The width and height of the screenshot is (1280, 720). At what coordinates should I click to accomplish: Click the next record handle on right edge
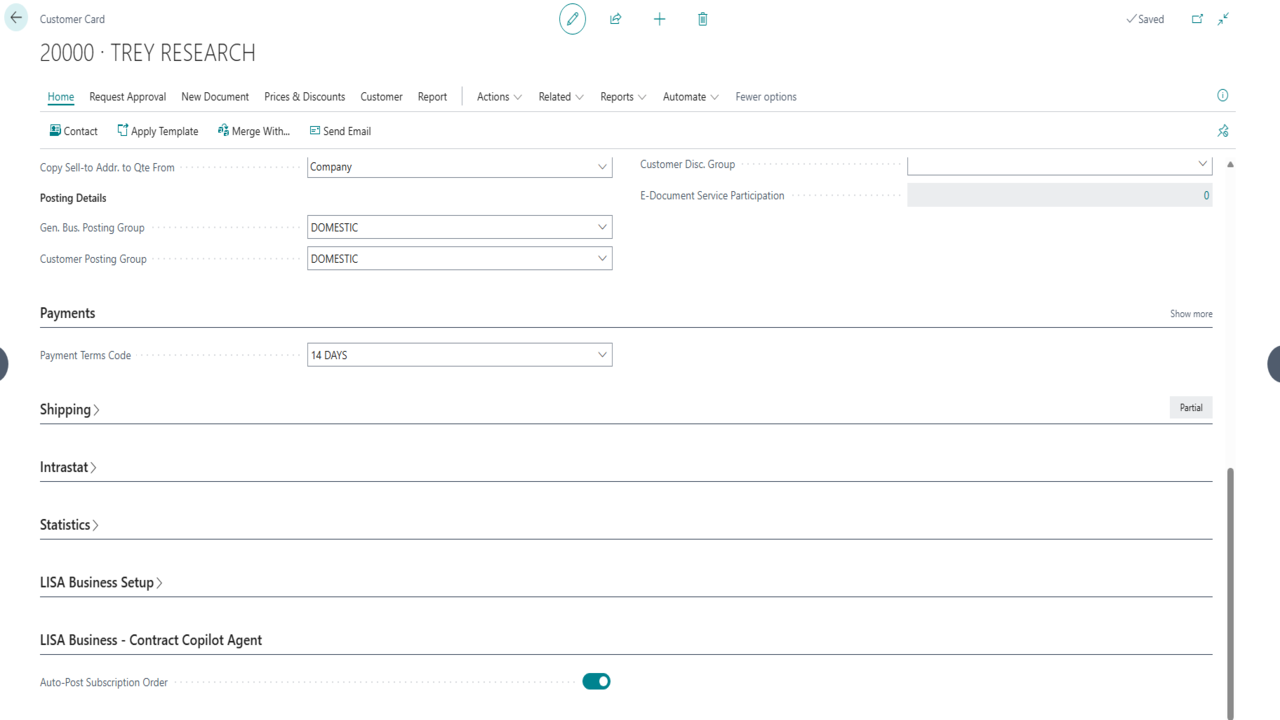1275,364
